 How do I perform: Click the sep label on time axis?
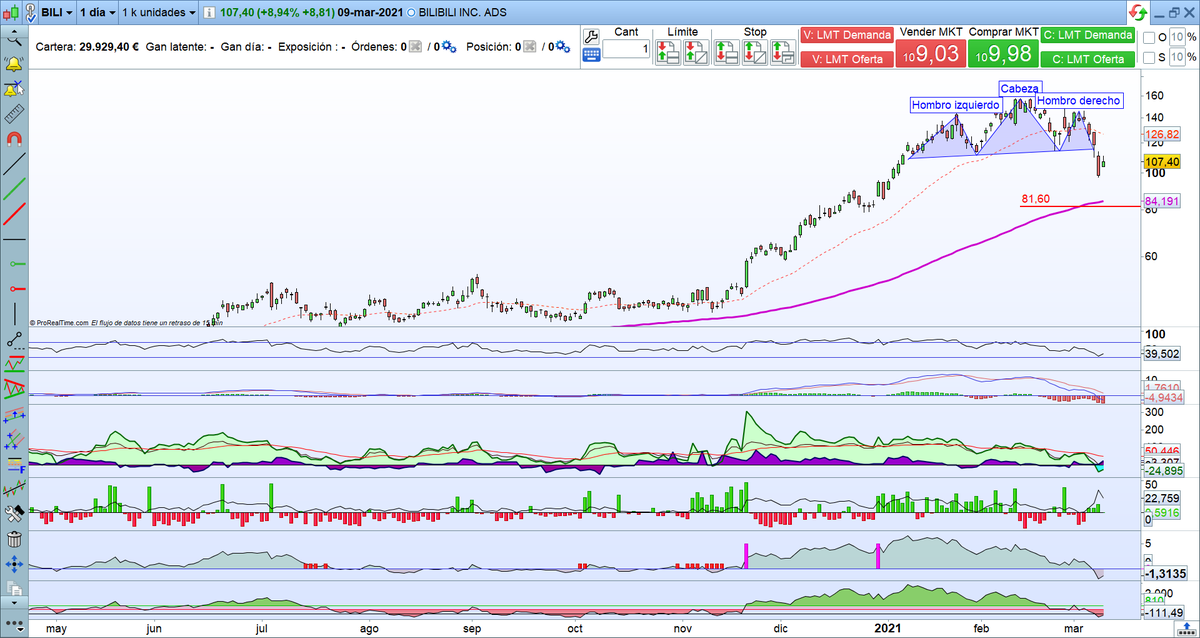[x=473, y=629]
